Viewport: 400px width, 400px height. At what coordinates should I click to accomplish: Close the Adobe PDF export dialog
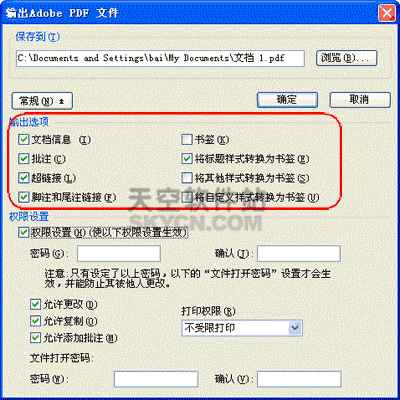[387, 13]
